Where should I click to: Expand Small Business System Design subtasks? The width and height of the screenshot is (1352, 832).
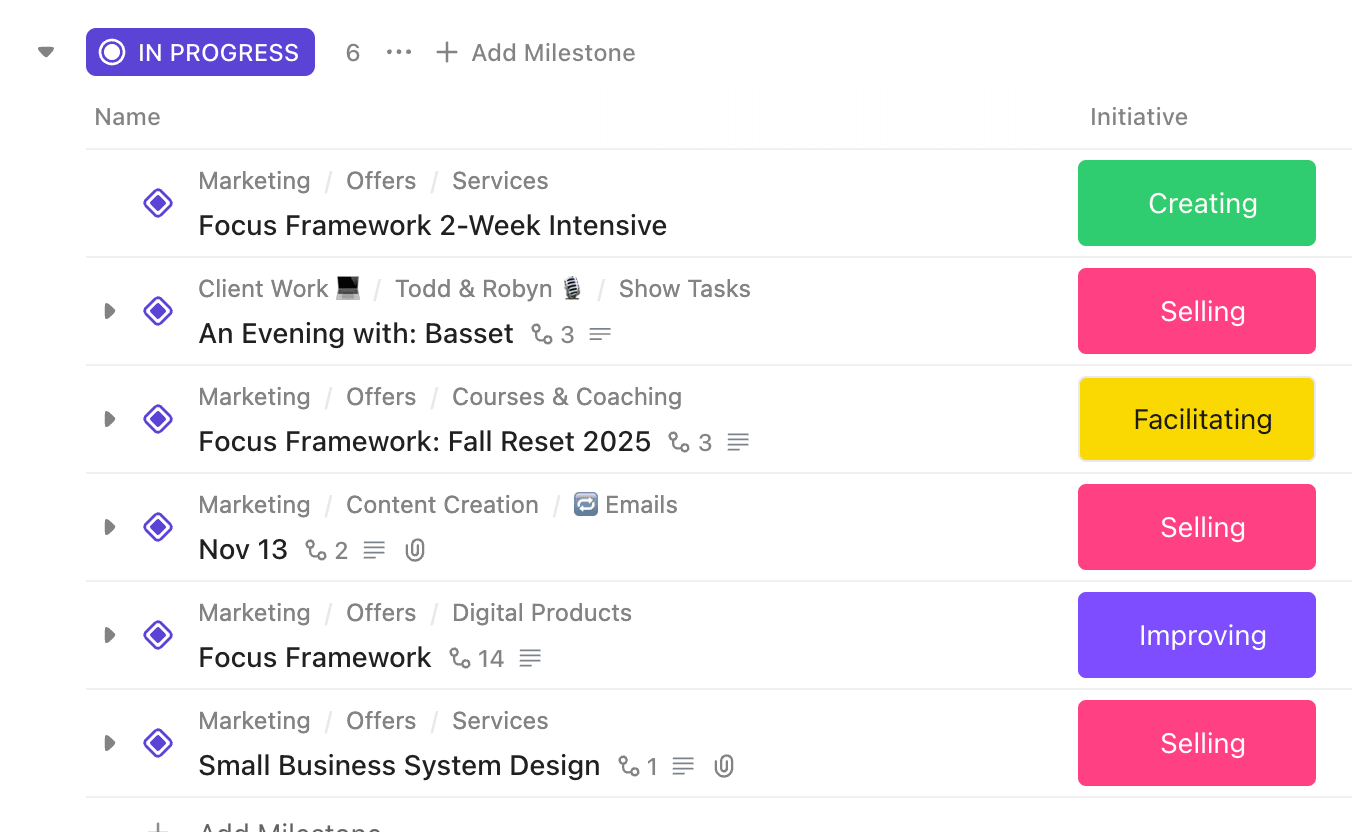110,743
